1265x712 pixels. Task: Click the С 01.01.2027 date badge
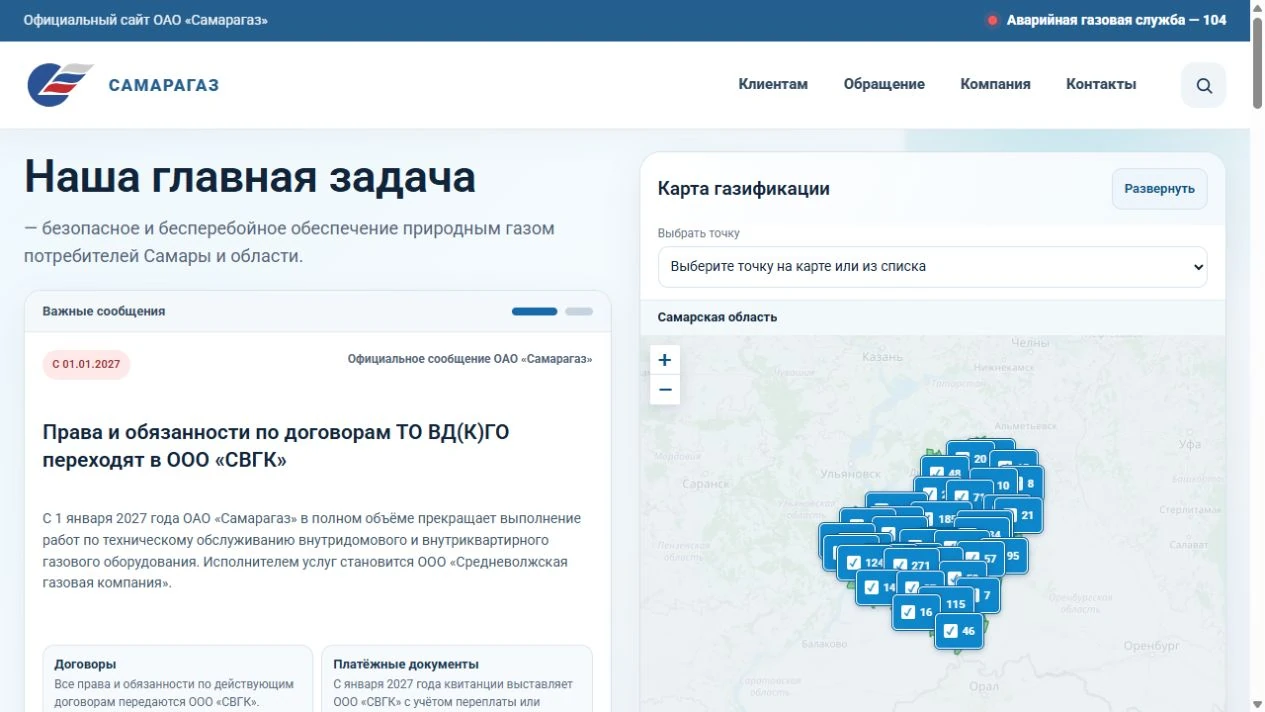click(86, 364)
